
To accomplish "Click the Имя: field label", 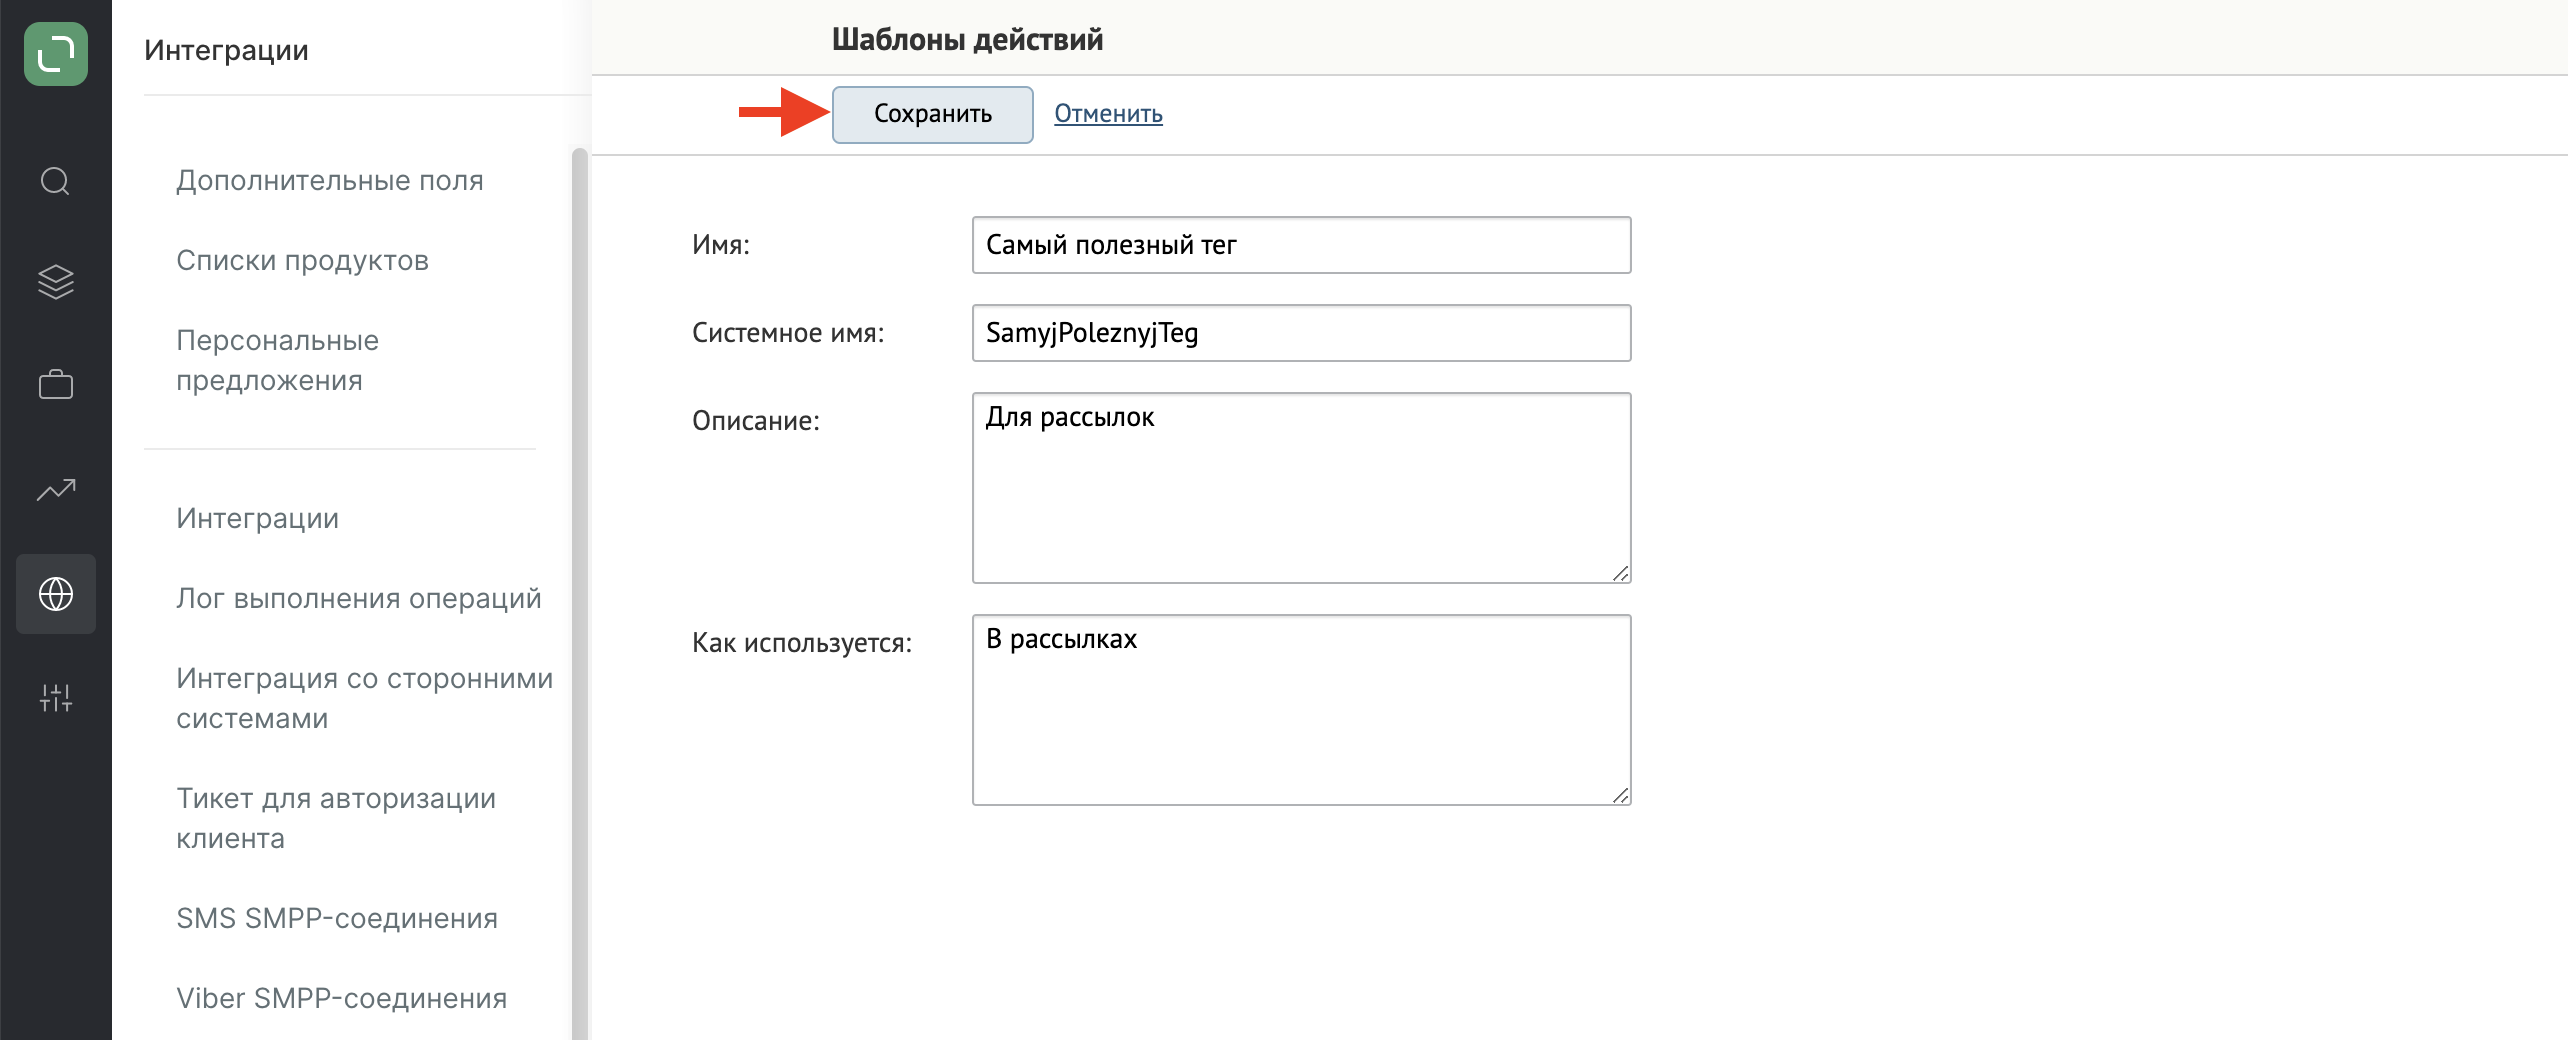I will click(x=721, y=245).
